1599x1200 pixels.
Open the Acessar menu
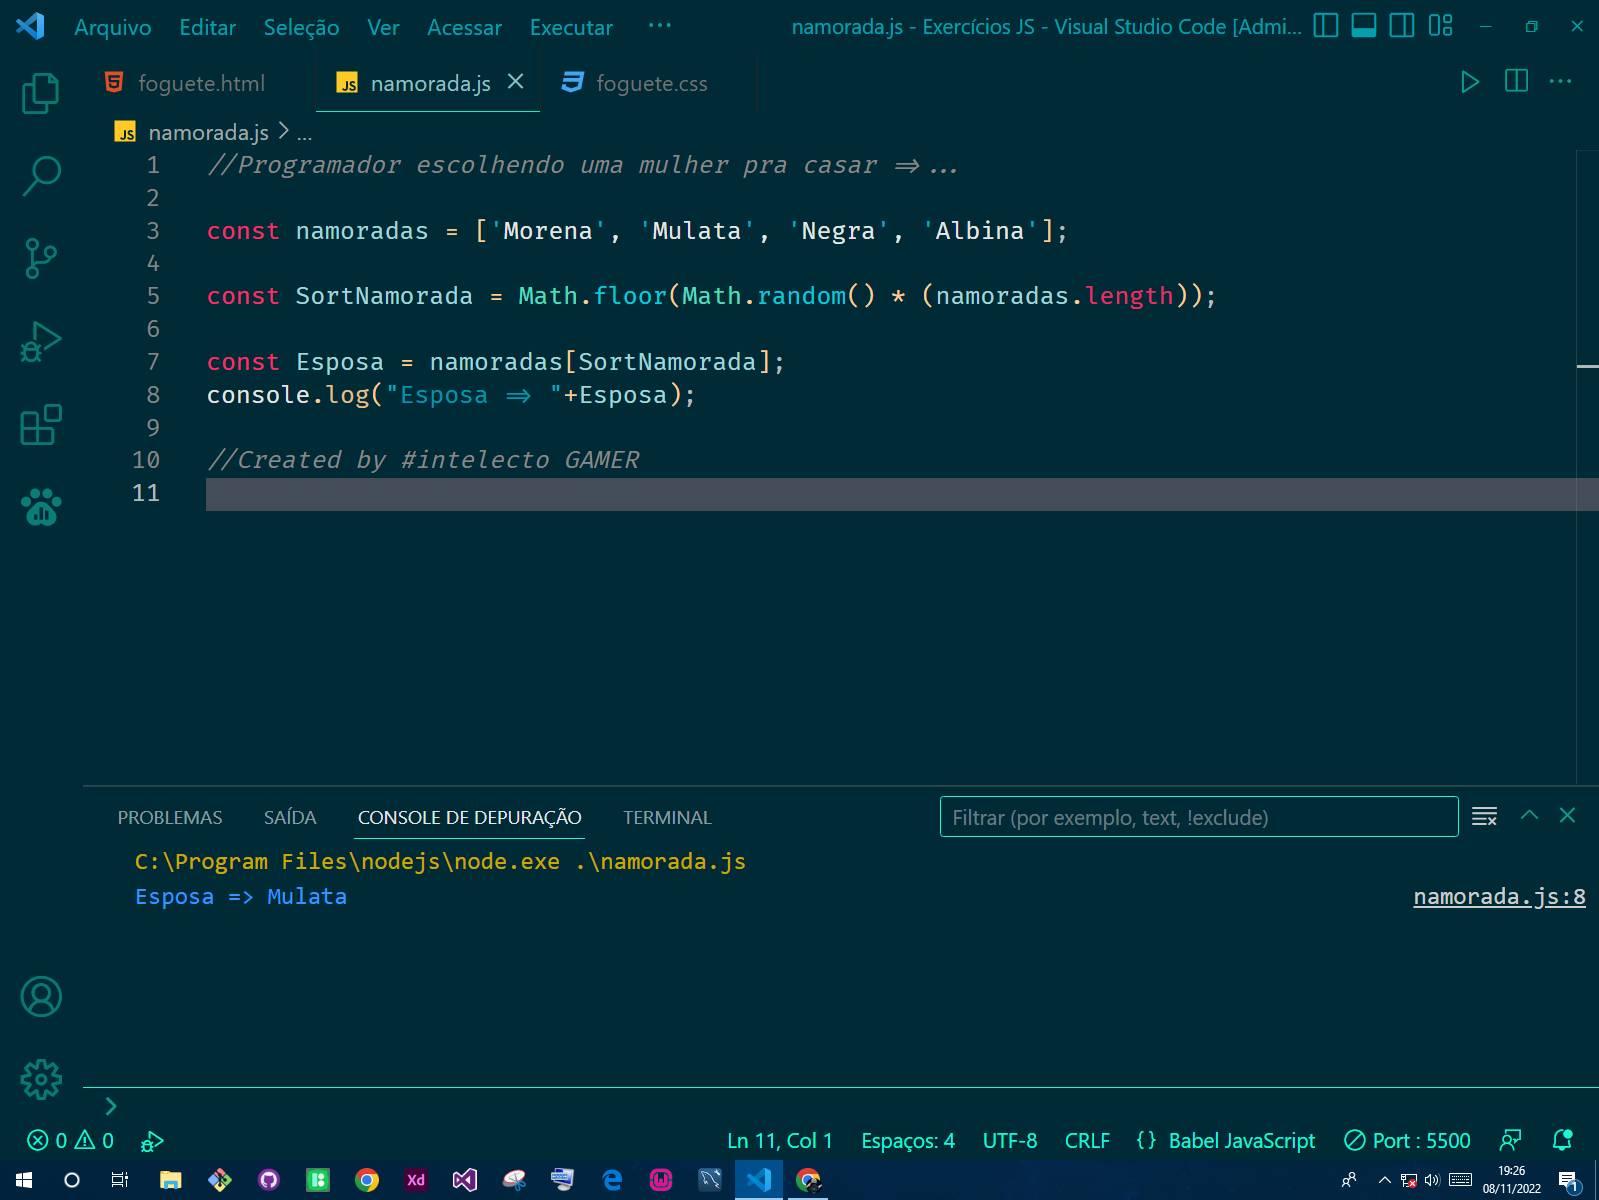pyautogui.click(x=464, y=27)
